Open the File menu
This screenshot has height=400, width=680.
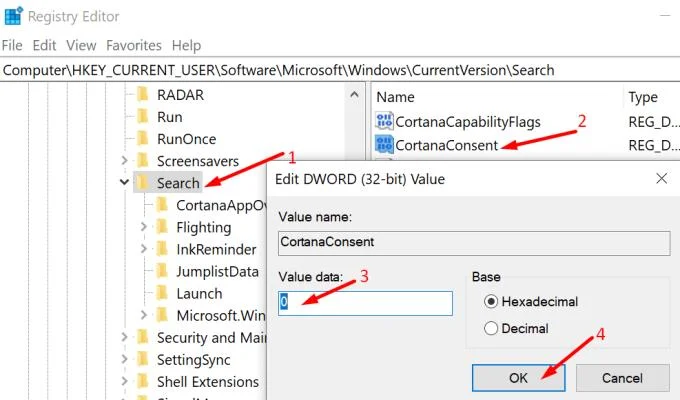(12, 45)
